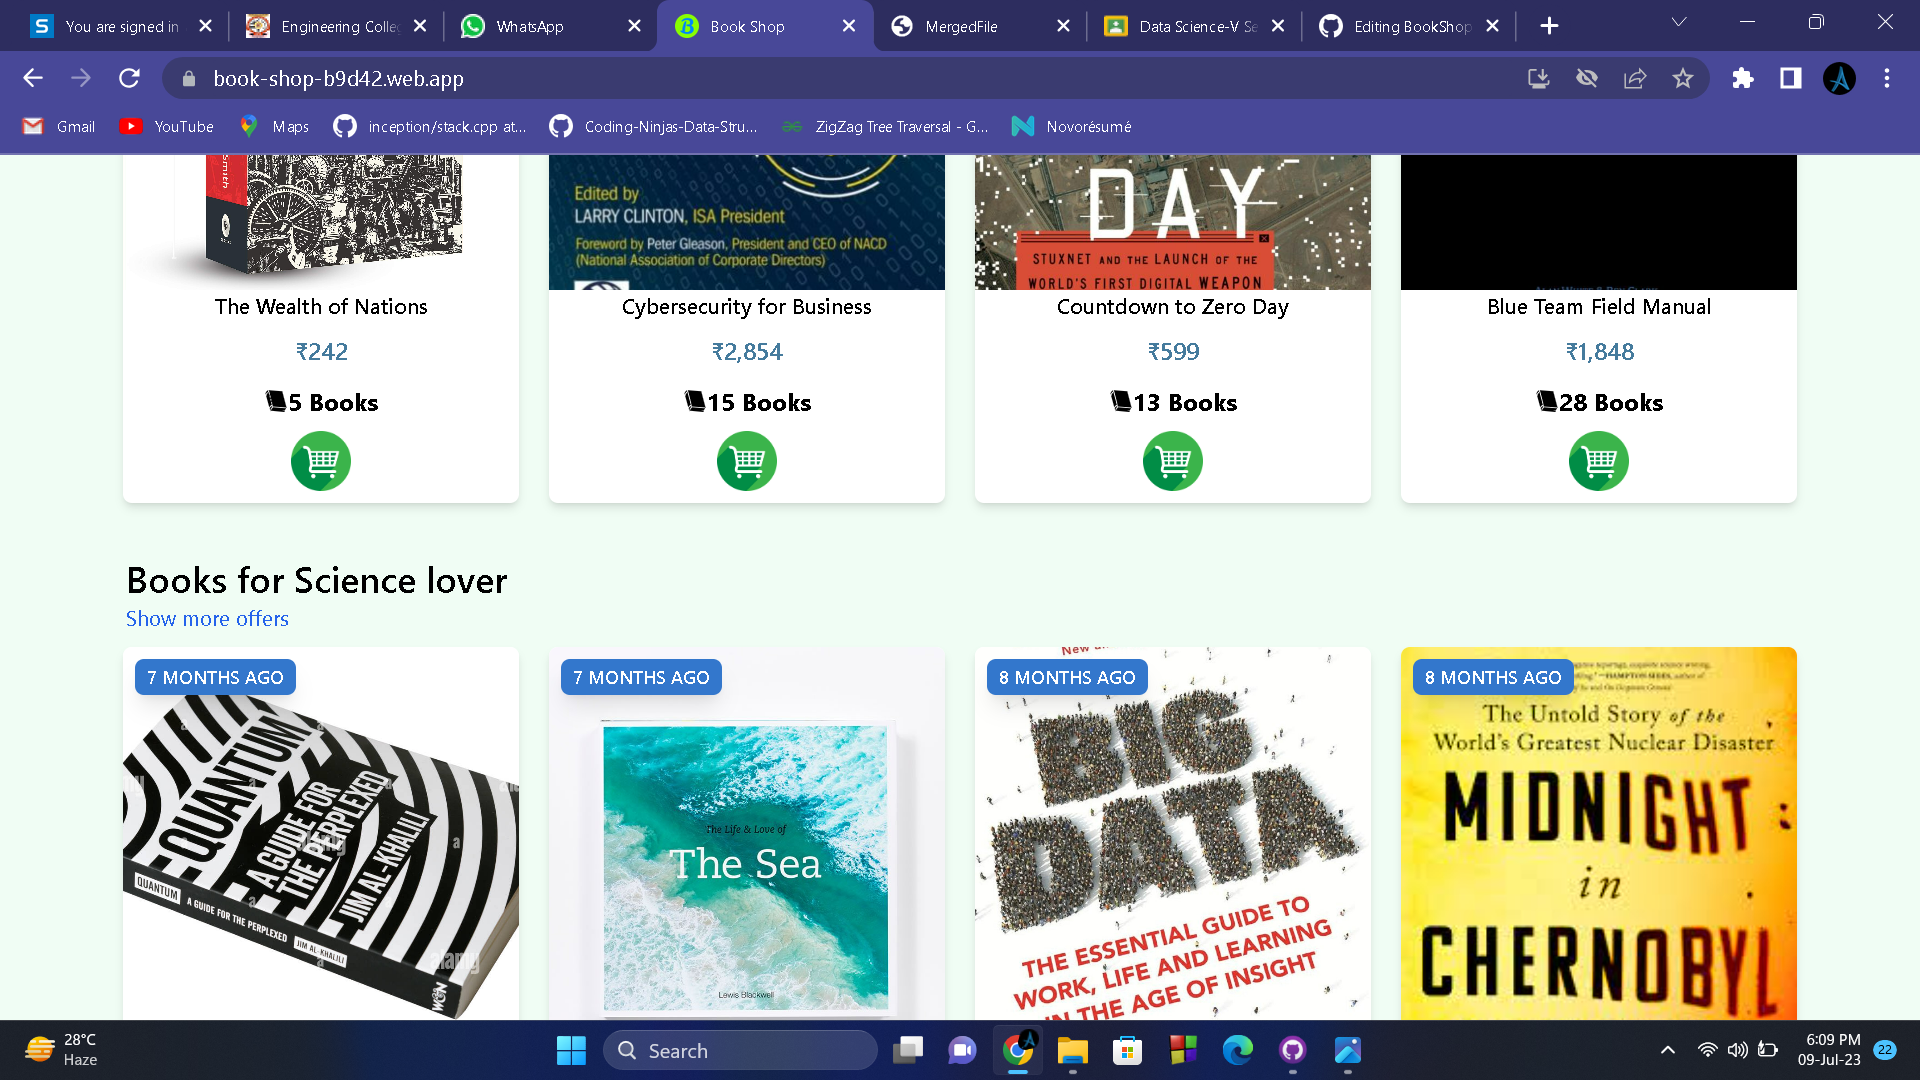Click cart icon under Countdown to Zero Day
This screenshot has width=1920, height=1080.
[1172, 461]
